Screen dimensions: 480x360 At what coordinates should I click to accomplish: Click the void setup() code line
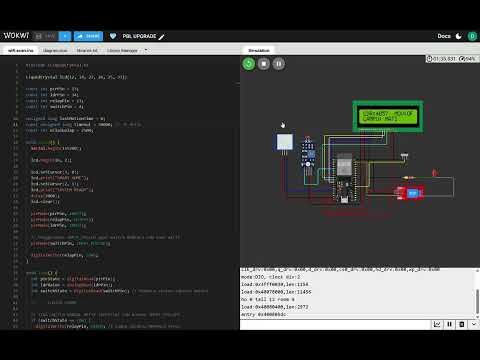click(42, 142)
